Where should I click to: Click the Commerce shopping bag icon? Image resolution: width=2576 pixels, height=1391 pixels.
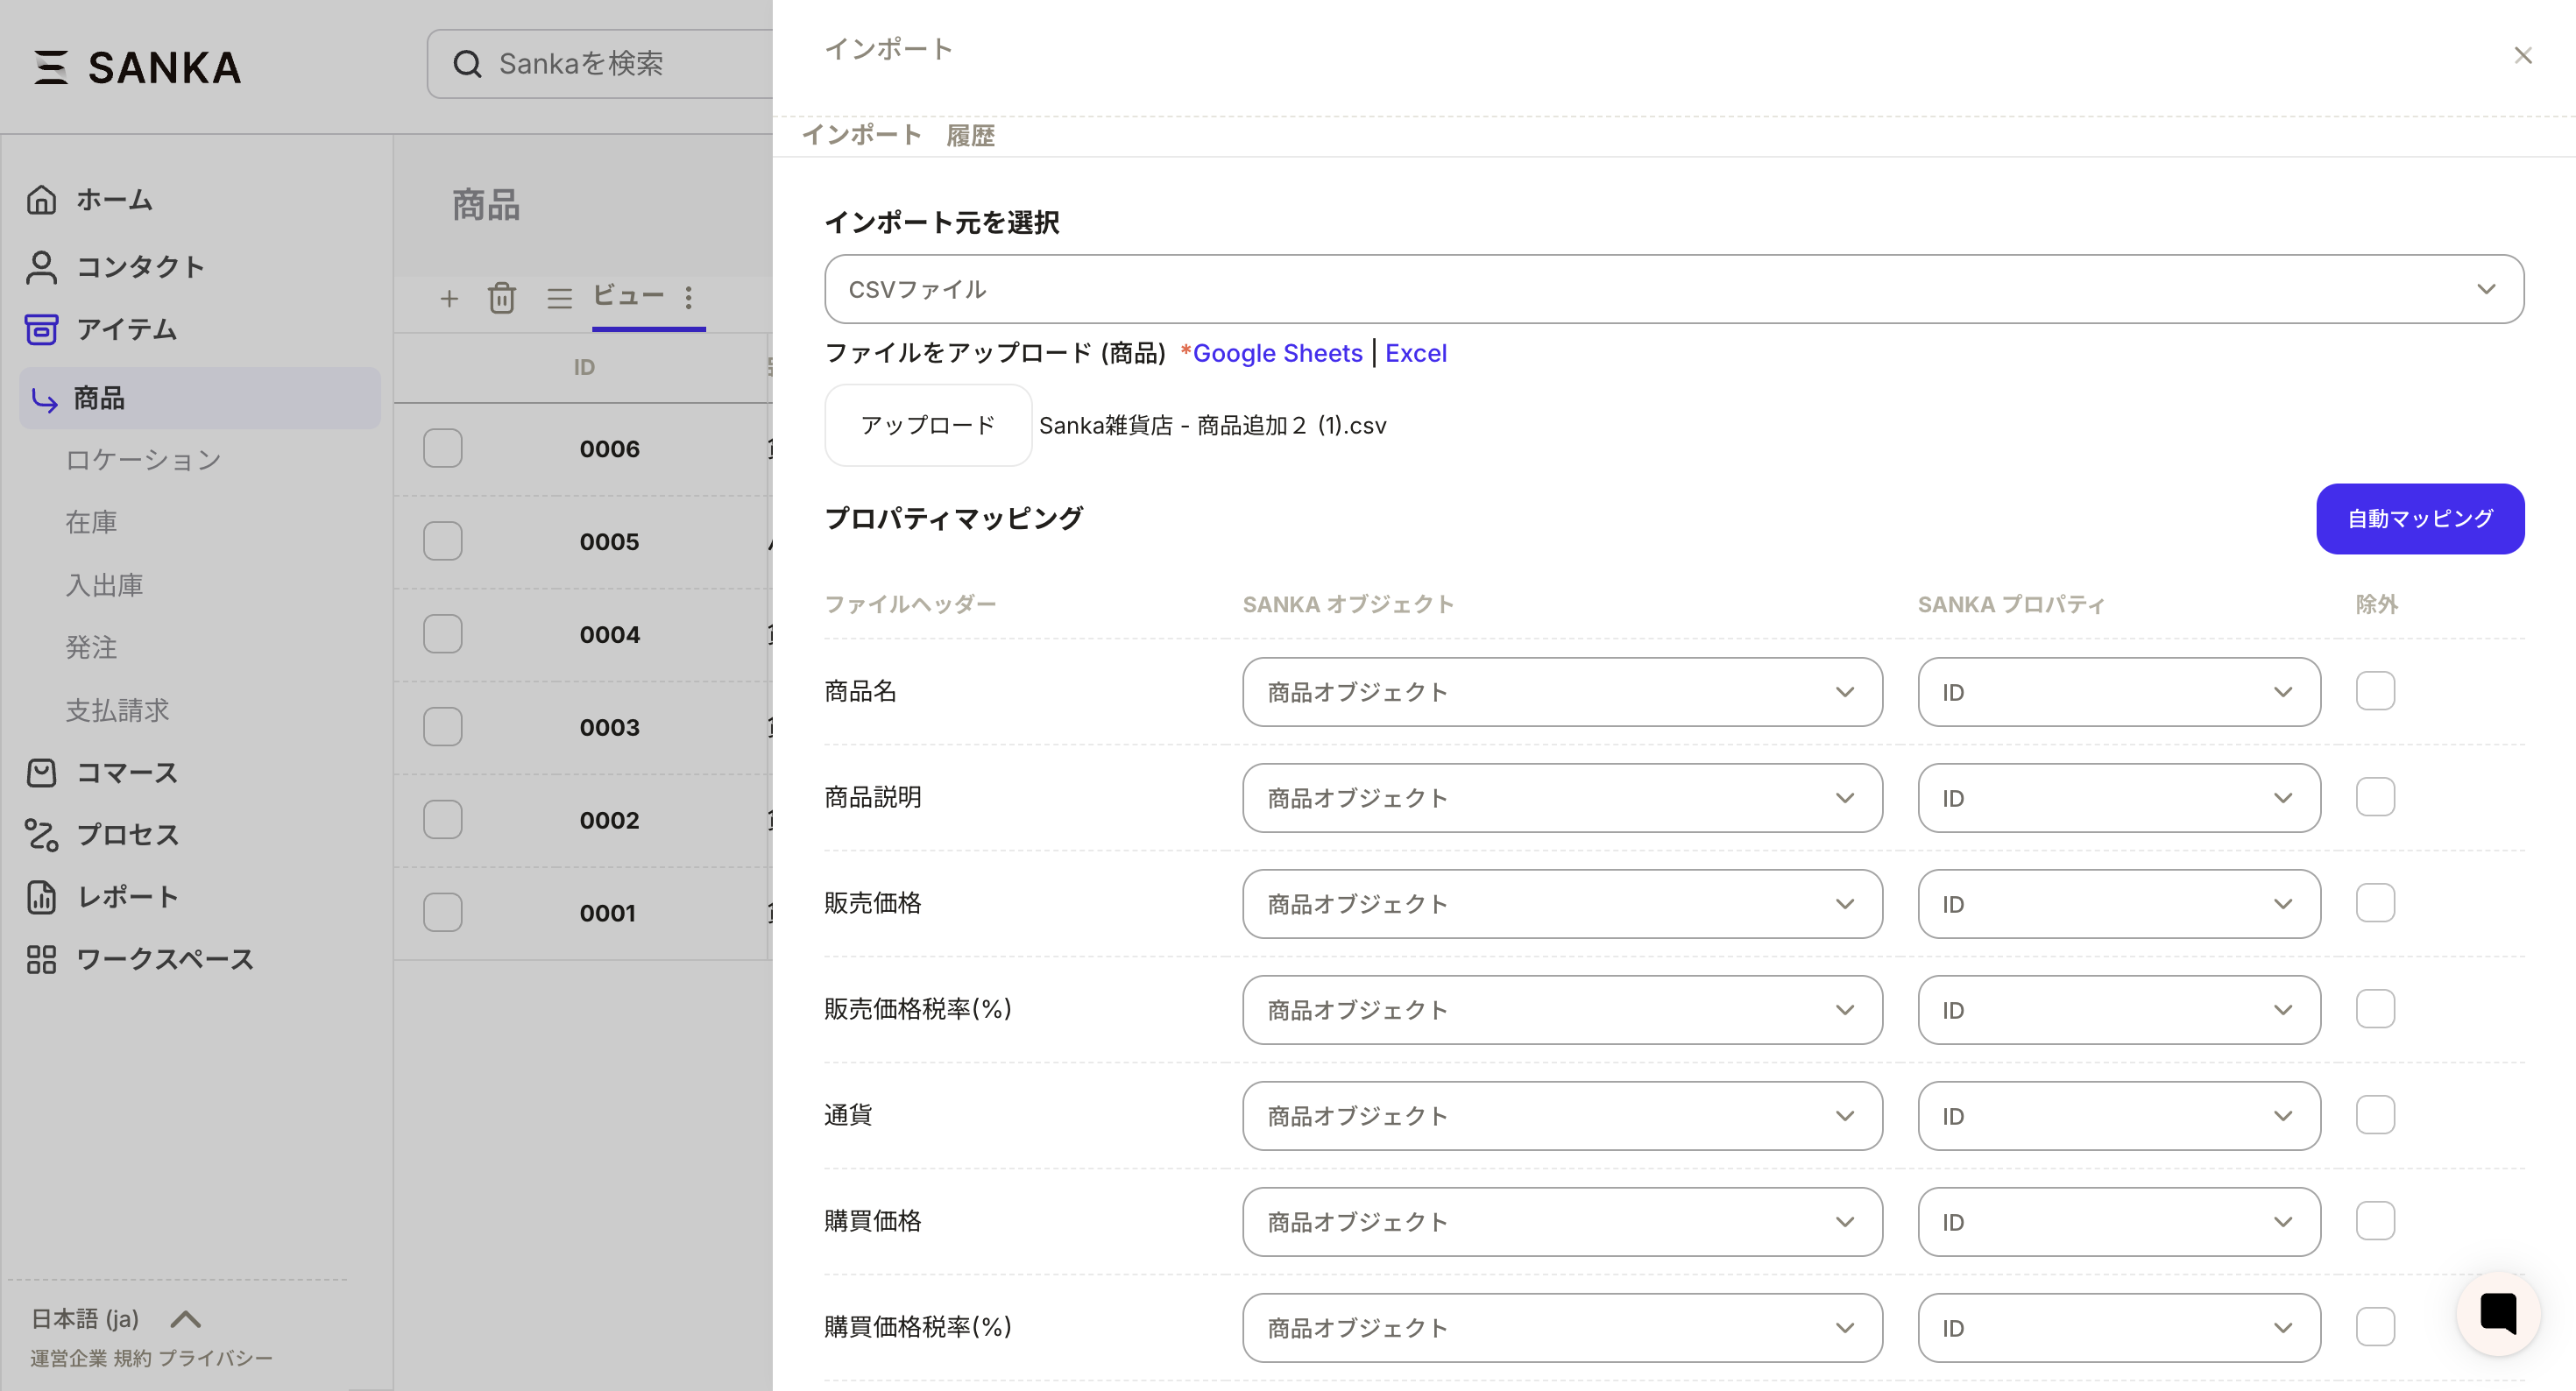41,773
